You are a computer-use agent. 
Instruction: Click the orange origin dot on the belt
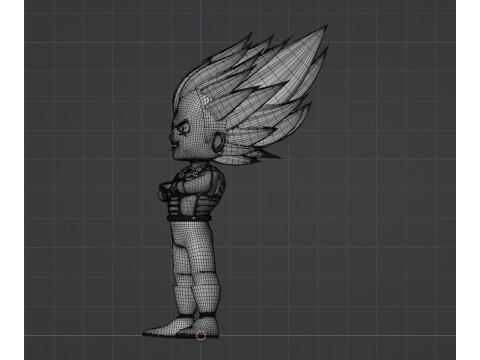[x=194, y=218]
